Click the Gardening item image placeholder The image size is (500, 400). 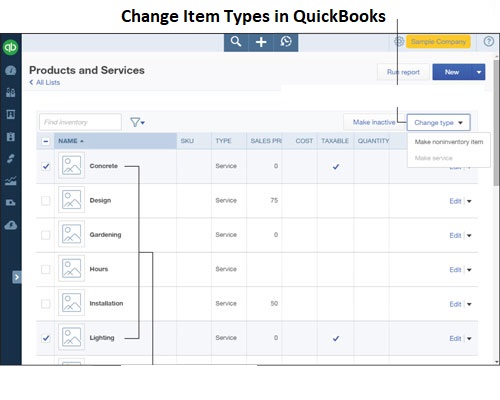(x=71, y=234)
